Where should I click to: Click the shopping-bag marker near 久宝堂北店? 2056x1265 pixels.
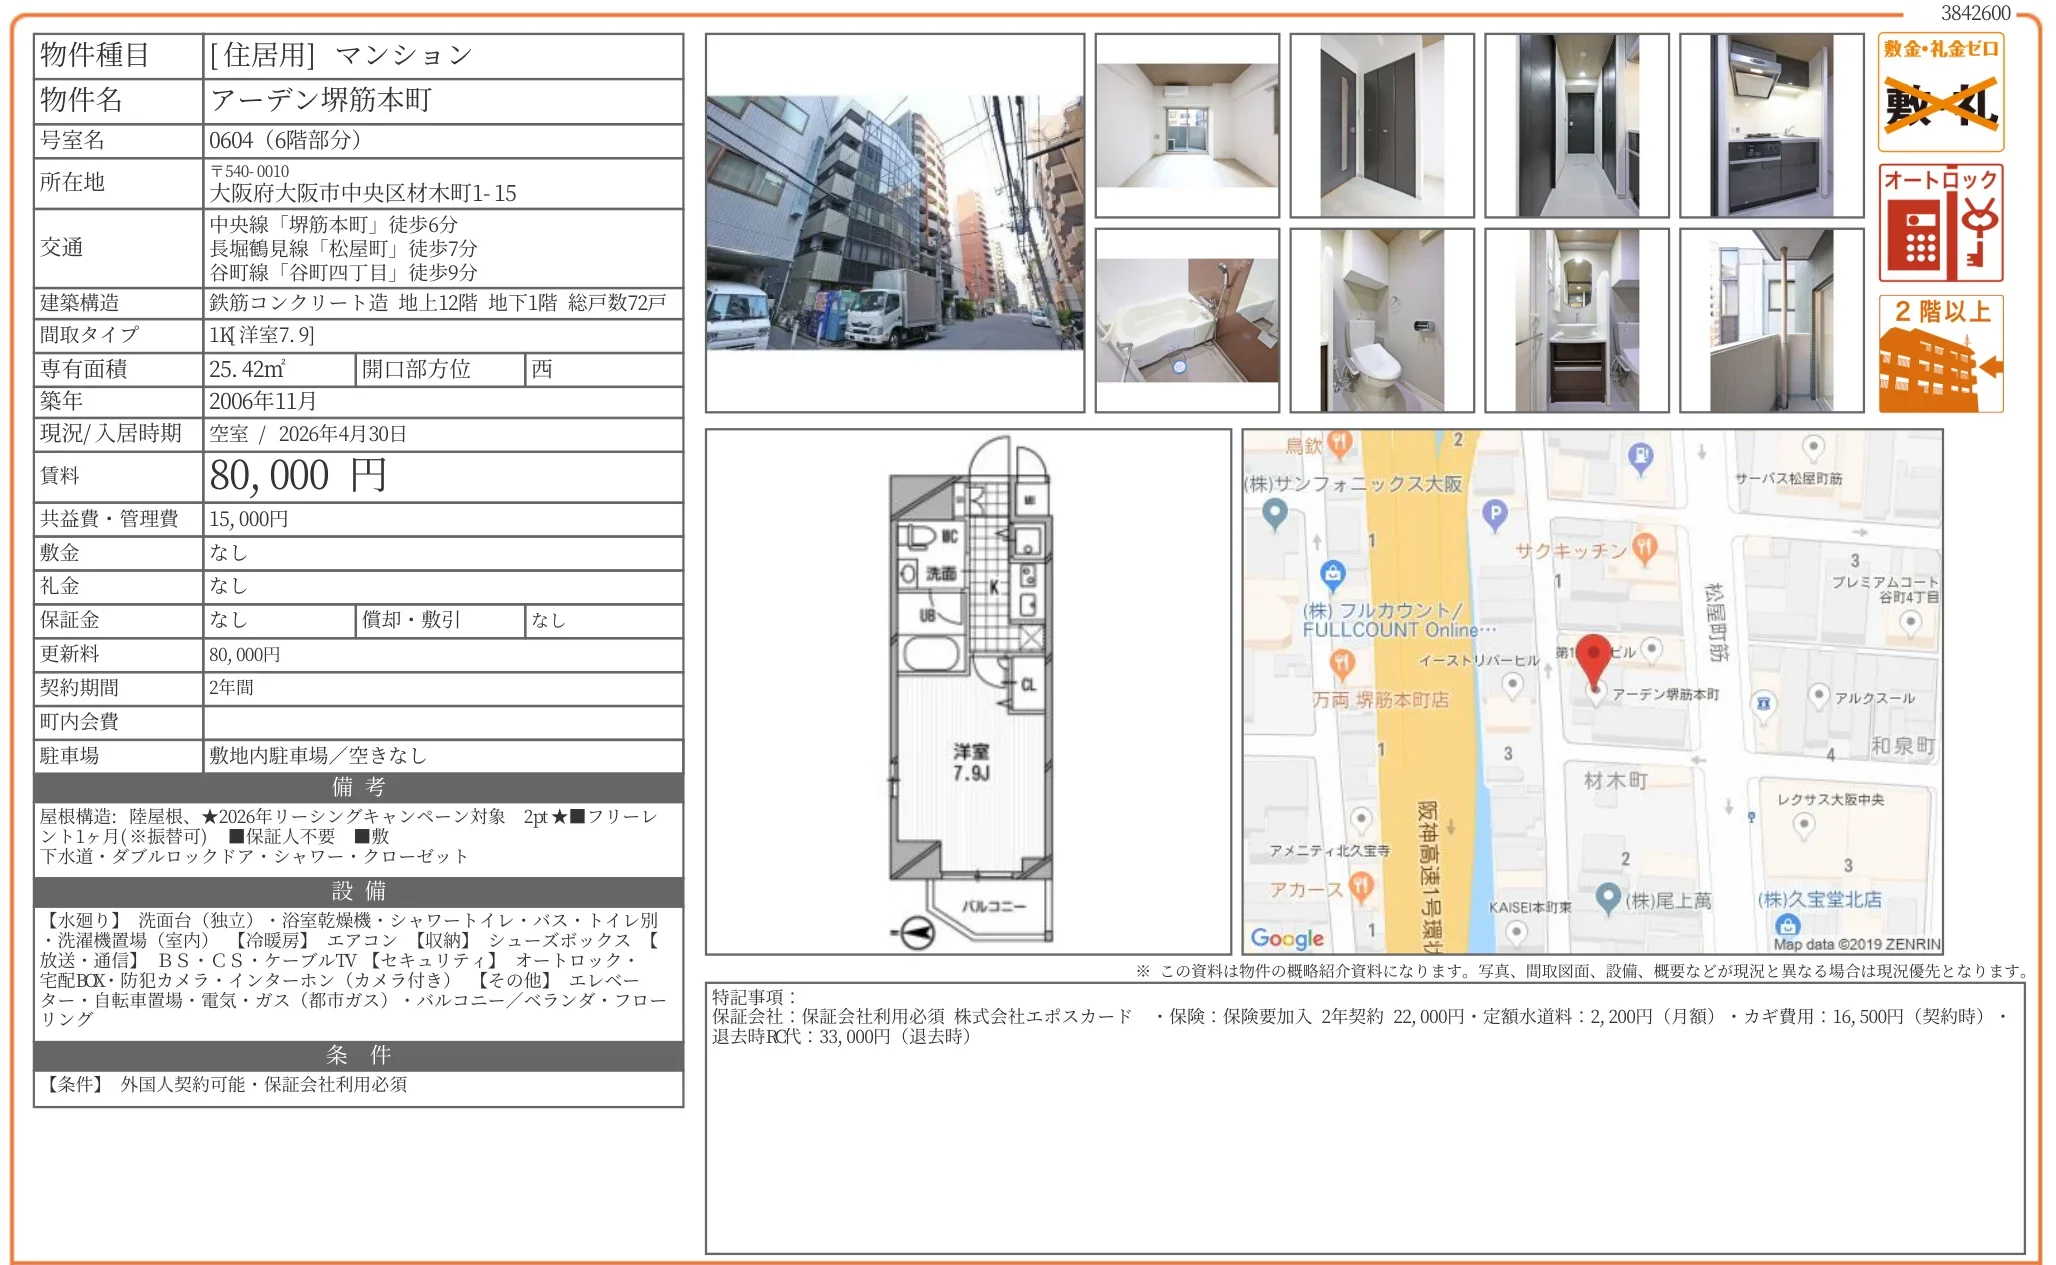(1789, 927)
